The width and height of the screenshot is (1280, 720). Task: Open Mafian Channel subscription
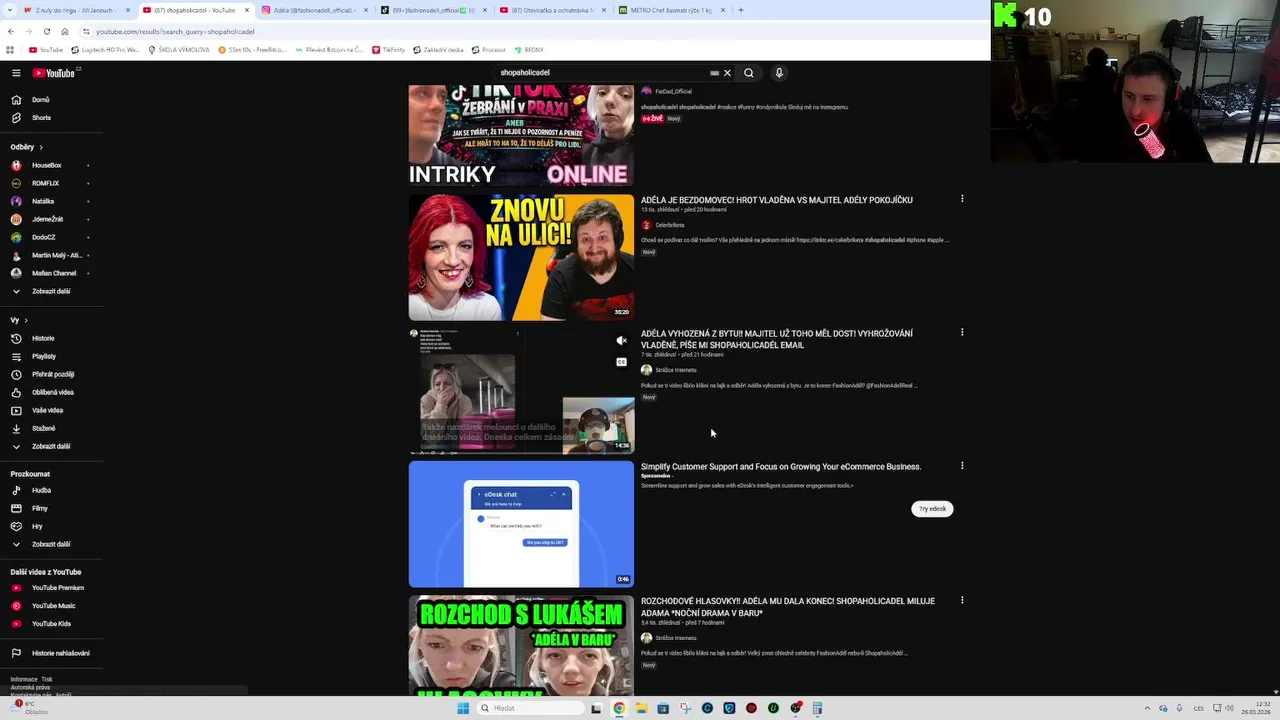53,274
